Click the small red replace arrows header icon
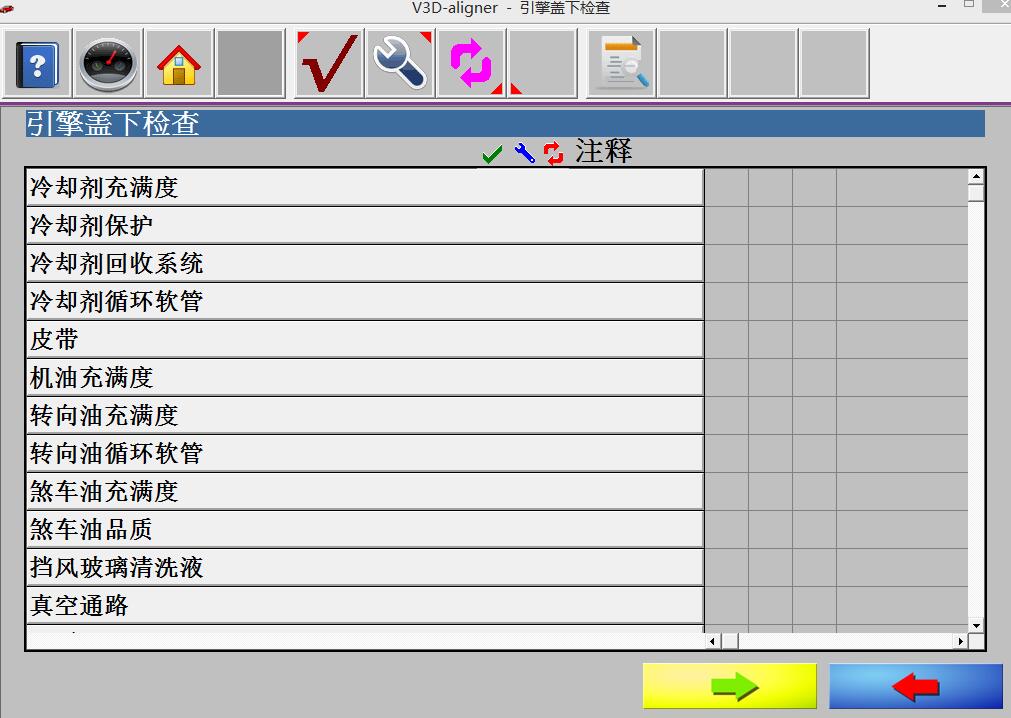 tap(553, 154)
